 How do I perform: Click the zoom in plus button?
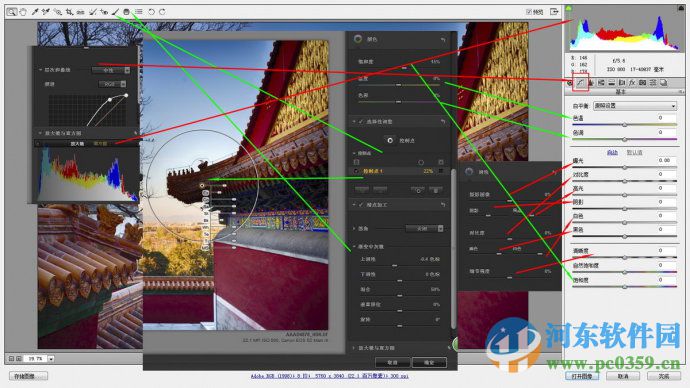point(18,359)
